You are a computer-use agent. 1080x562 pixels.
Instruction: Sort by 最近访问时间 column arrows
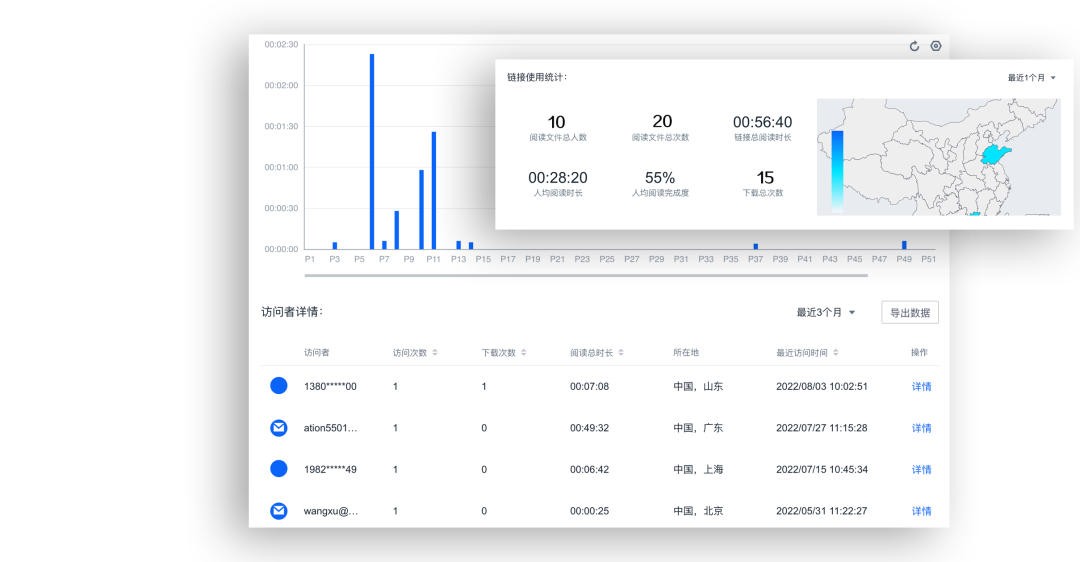[835, 353]
